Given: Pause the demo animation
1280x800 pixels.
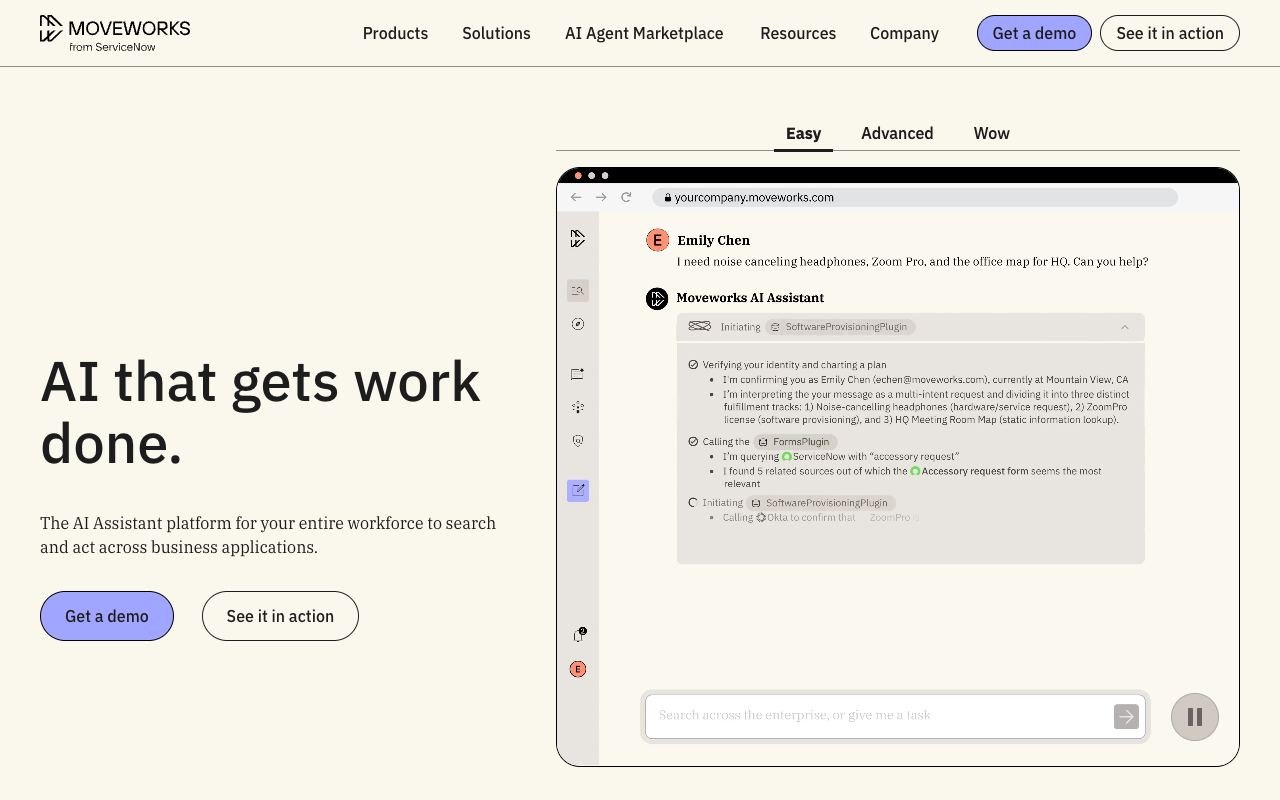Looking at the screenshot, I should coord(1195,717).
